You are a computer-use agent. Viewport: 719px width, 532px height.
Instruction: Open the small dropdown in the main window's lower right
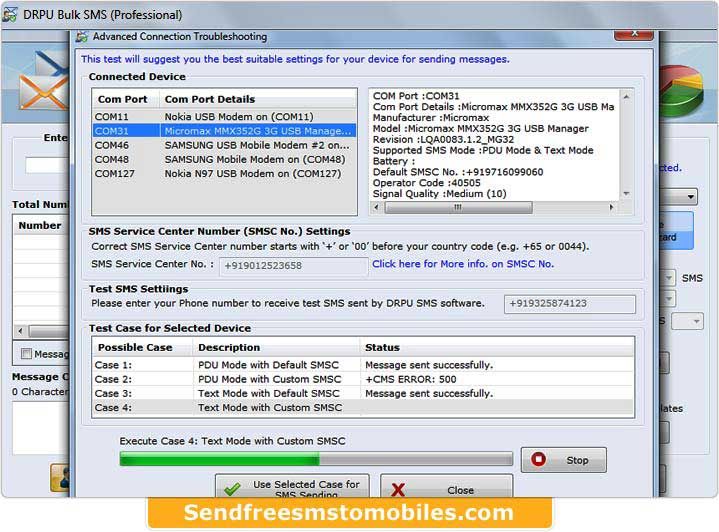pos(687,321)
